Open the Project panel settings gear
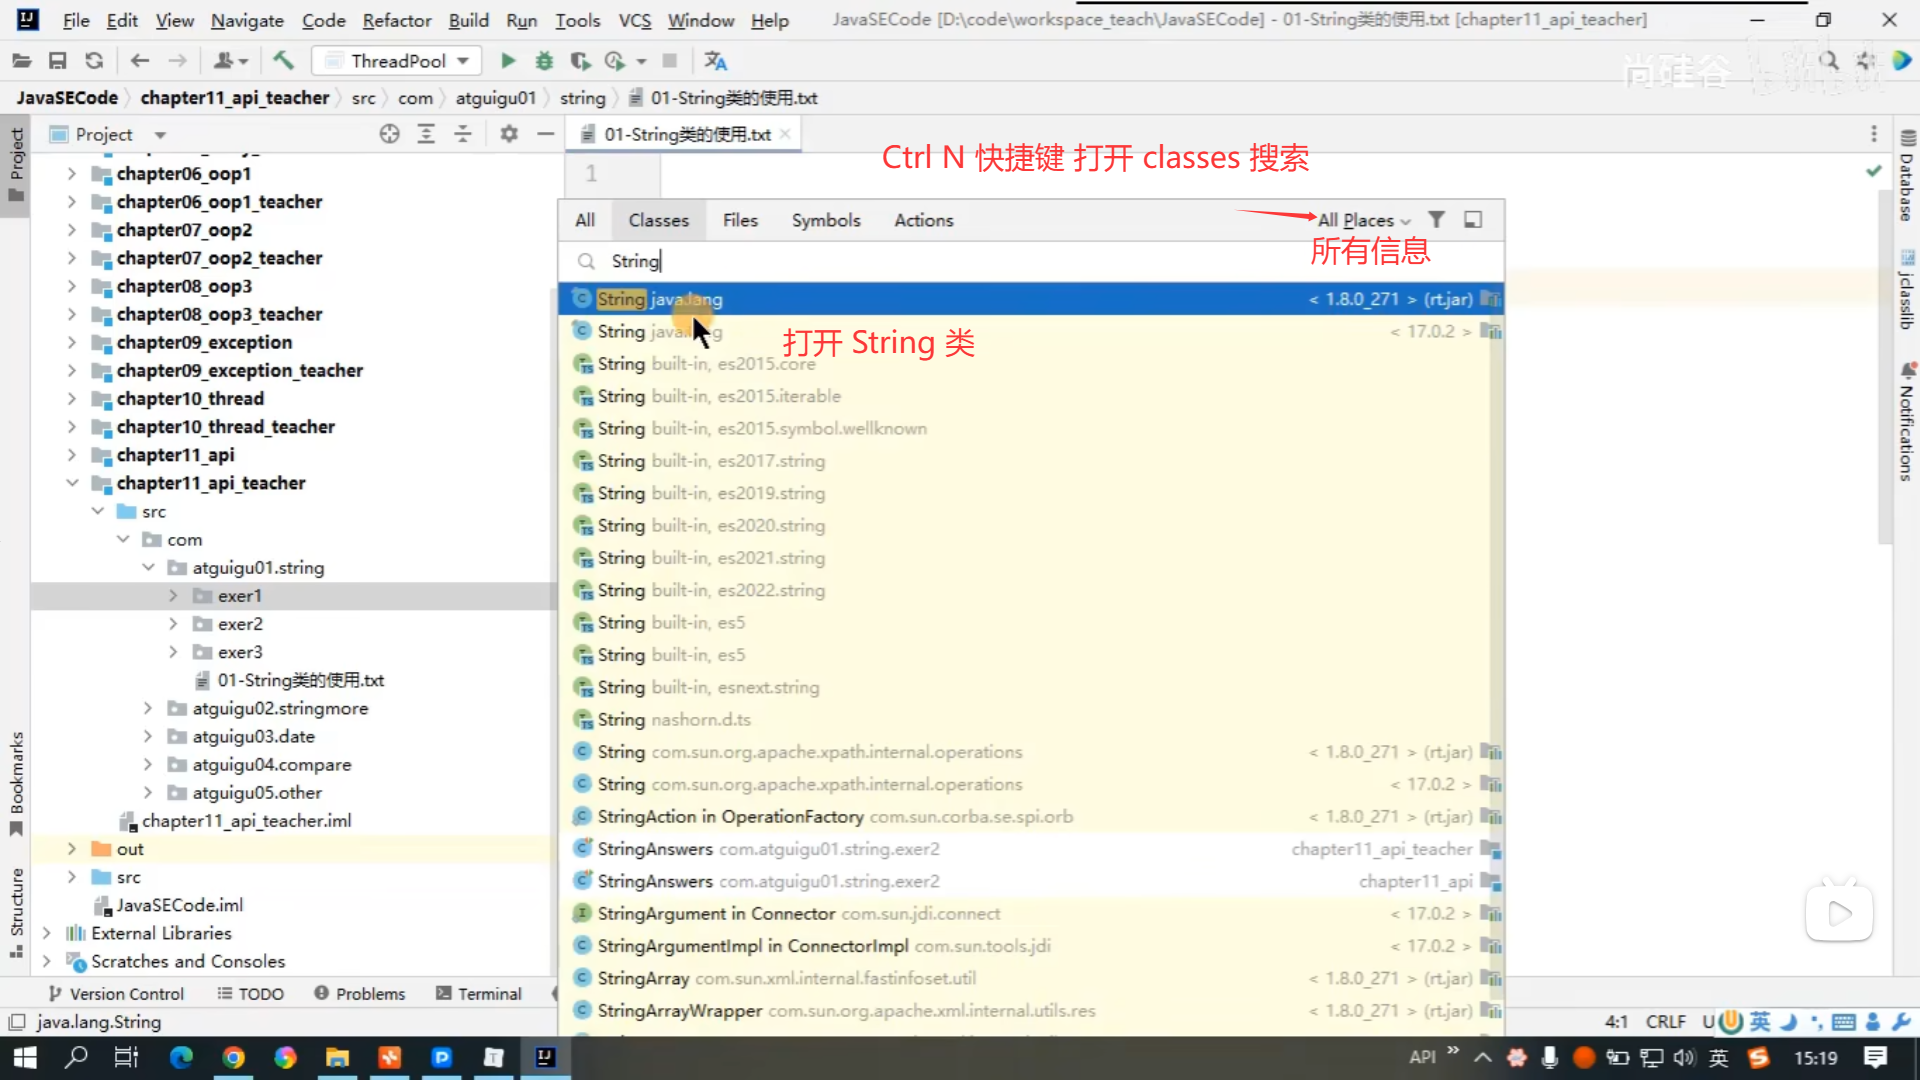The width and height of the screenshot is (1920, 1080). point(509,134)
